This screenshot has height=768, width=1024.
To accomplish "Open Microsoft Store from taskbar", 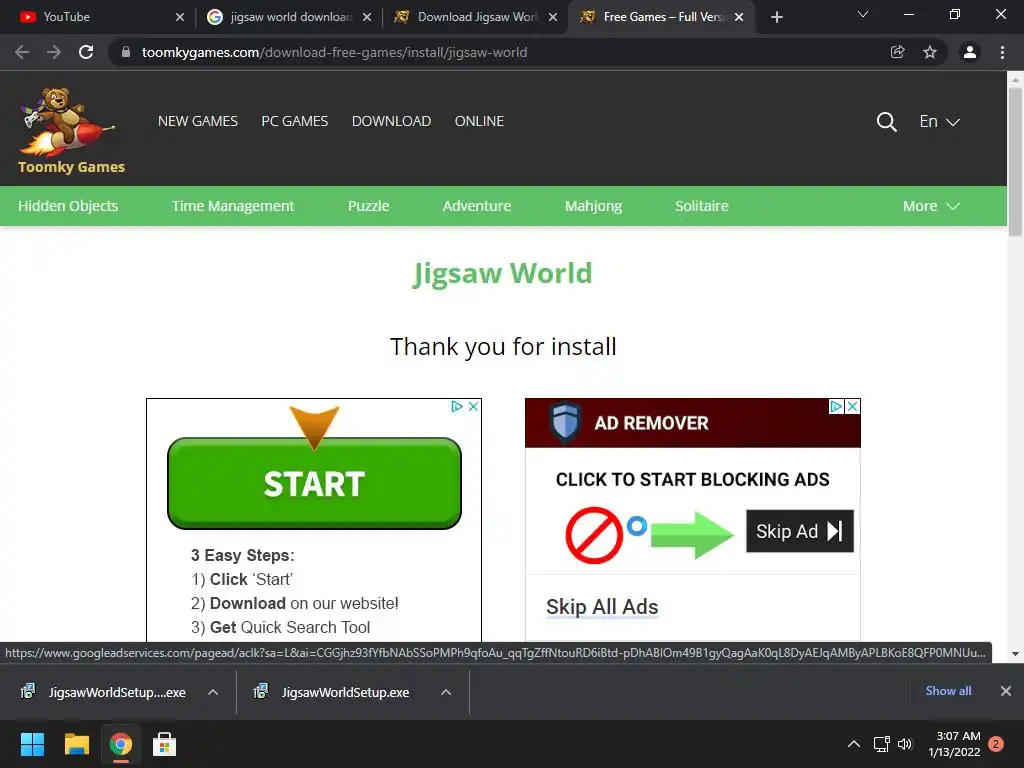I will point(164,744).
